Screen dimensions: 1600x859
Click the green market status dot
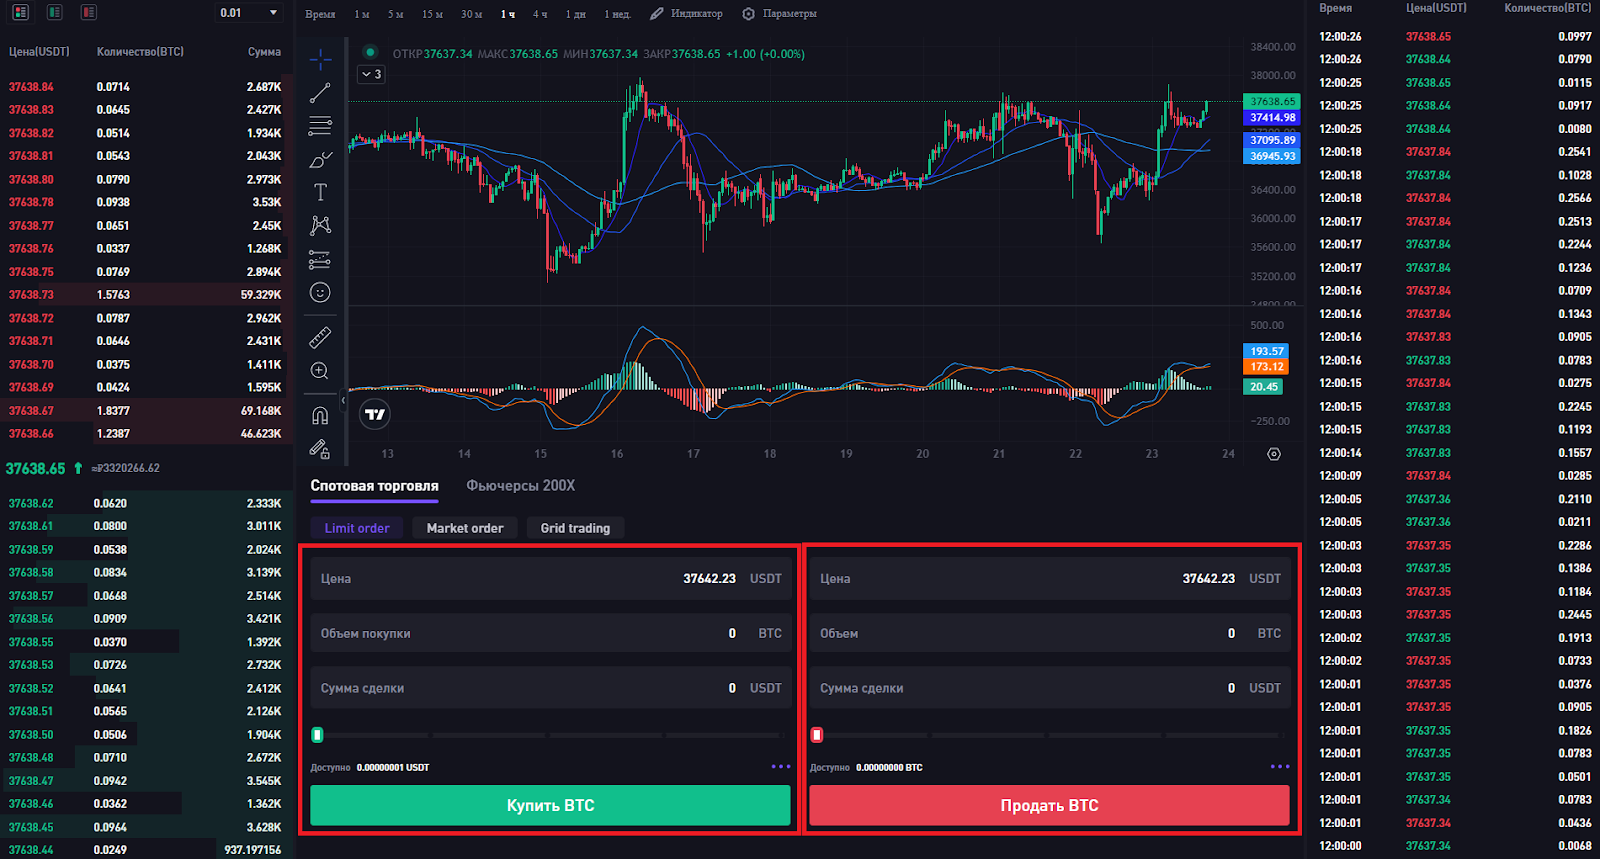tap(370, 52)
